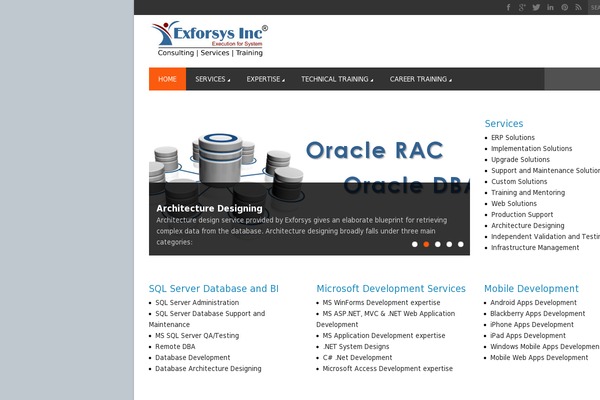Select the first slider dot
The width and height of the screenshot is (600, 400).
(414, 244)
